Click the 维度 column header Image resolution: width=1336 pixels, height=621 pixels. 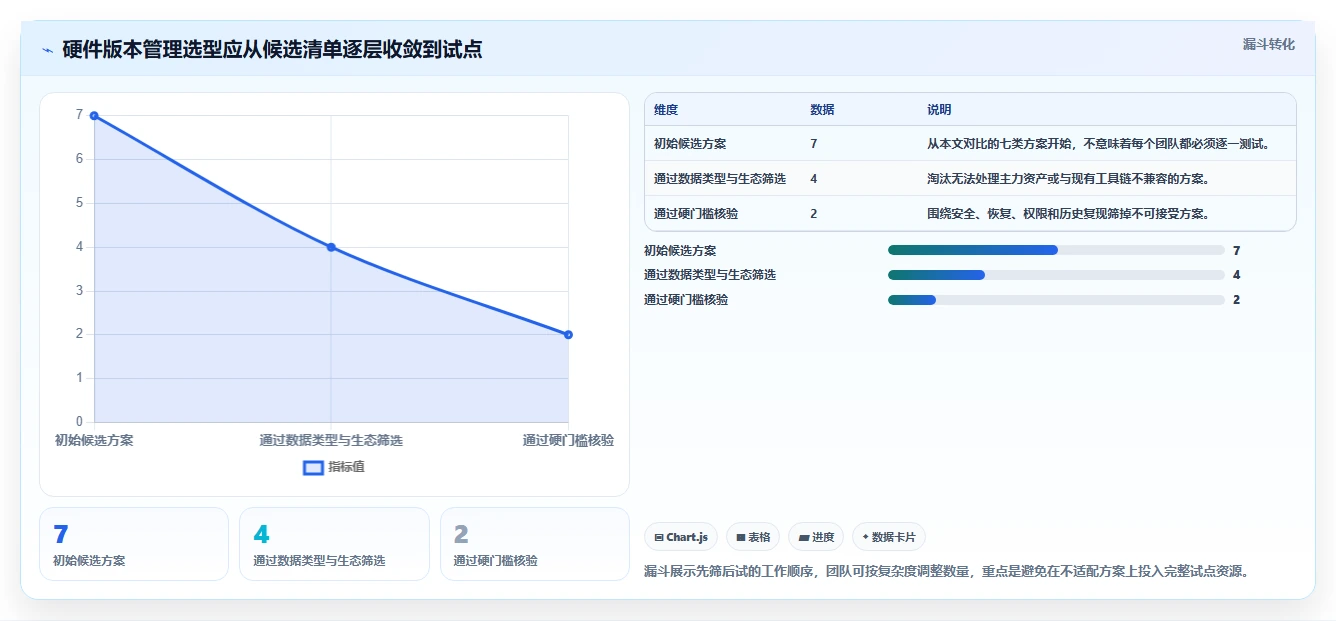click(x=666, y=110)
